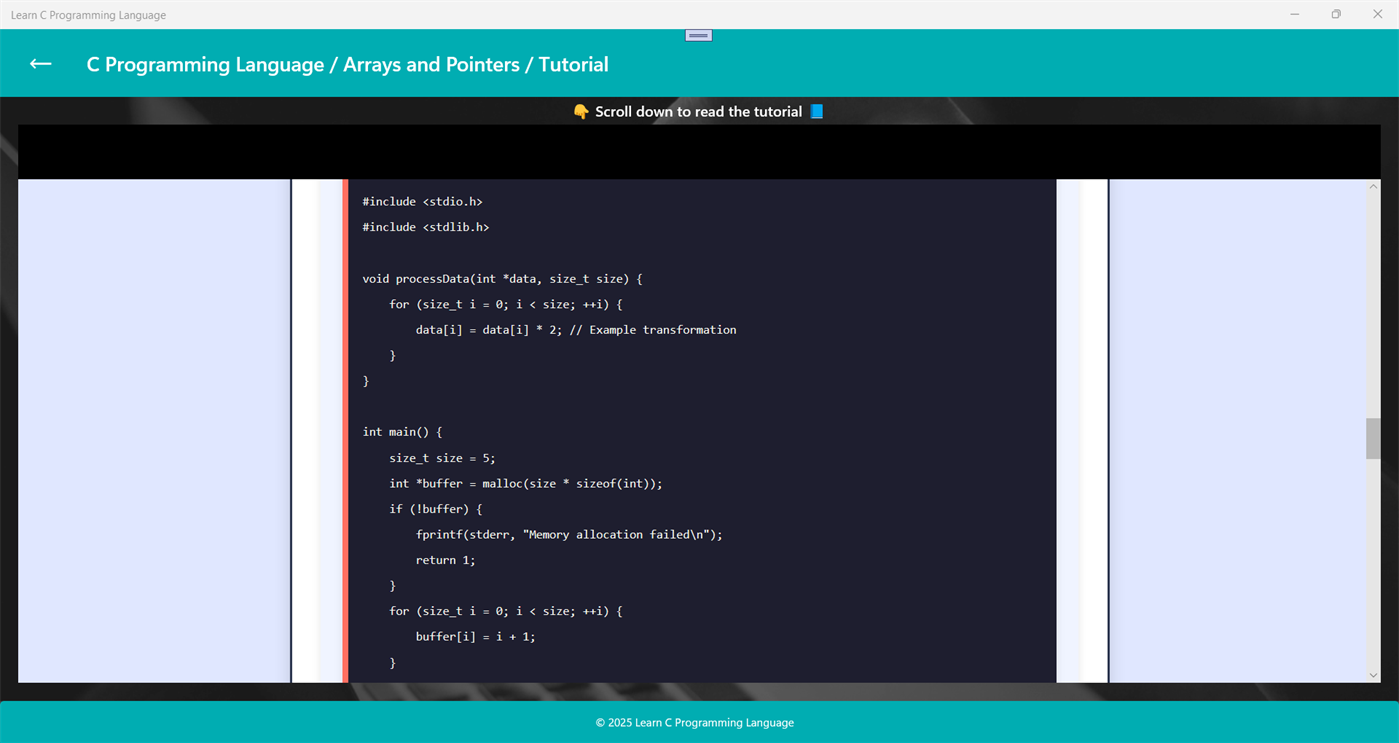Viewport: 1399px width, 743px height.
Task: Click the small drag-handle button above the header
Action: 698,34
